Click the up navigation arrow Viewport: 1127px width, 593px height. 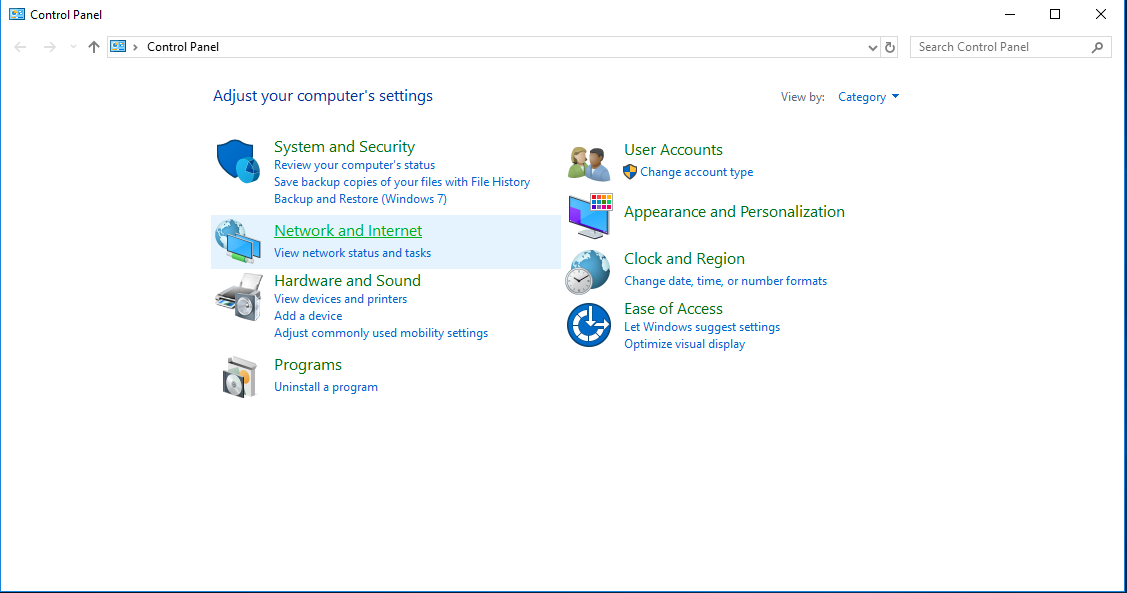(x=93, y=46)
